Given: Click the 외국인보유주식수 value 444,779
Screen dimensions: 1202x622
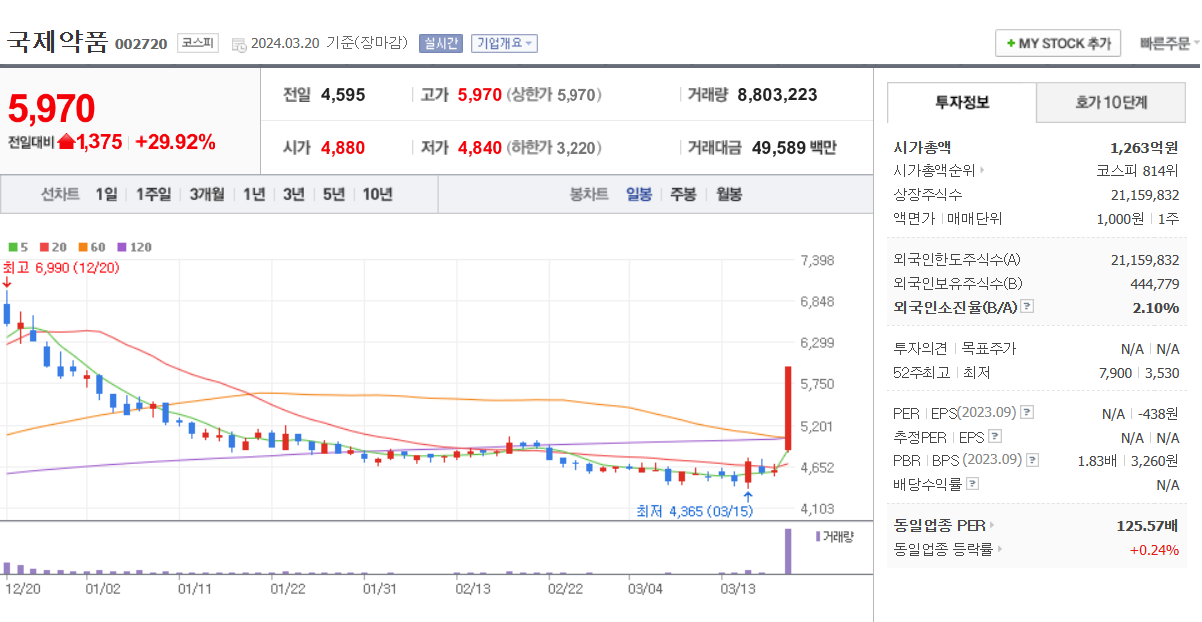Looking at the screenshot, I should click(x=1153, y=284).
